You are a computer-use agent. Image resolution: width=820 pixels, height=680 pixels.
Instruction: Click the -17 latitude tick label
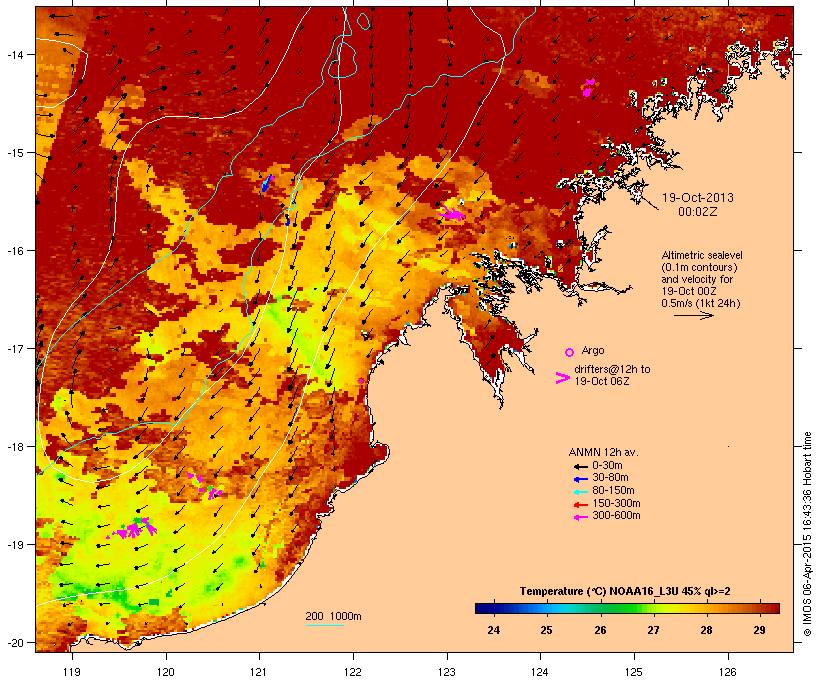coord(14,348)
